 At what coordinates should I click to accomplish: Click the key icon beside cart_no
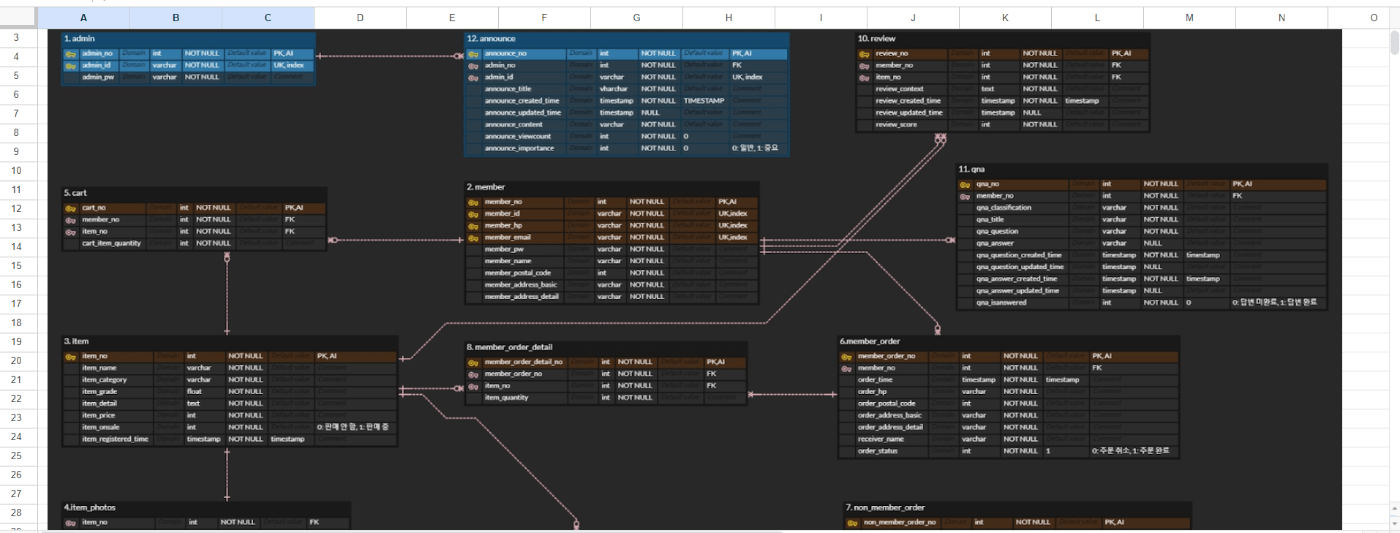71,208
